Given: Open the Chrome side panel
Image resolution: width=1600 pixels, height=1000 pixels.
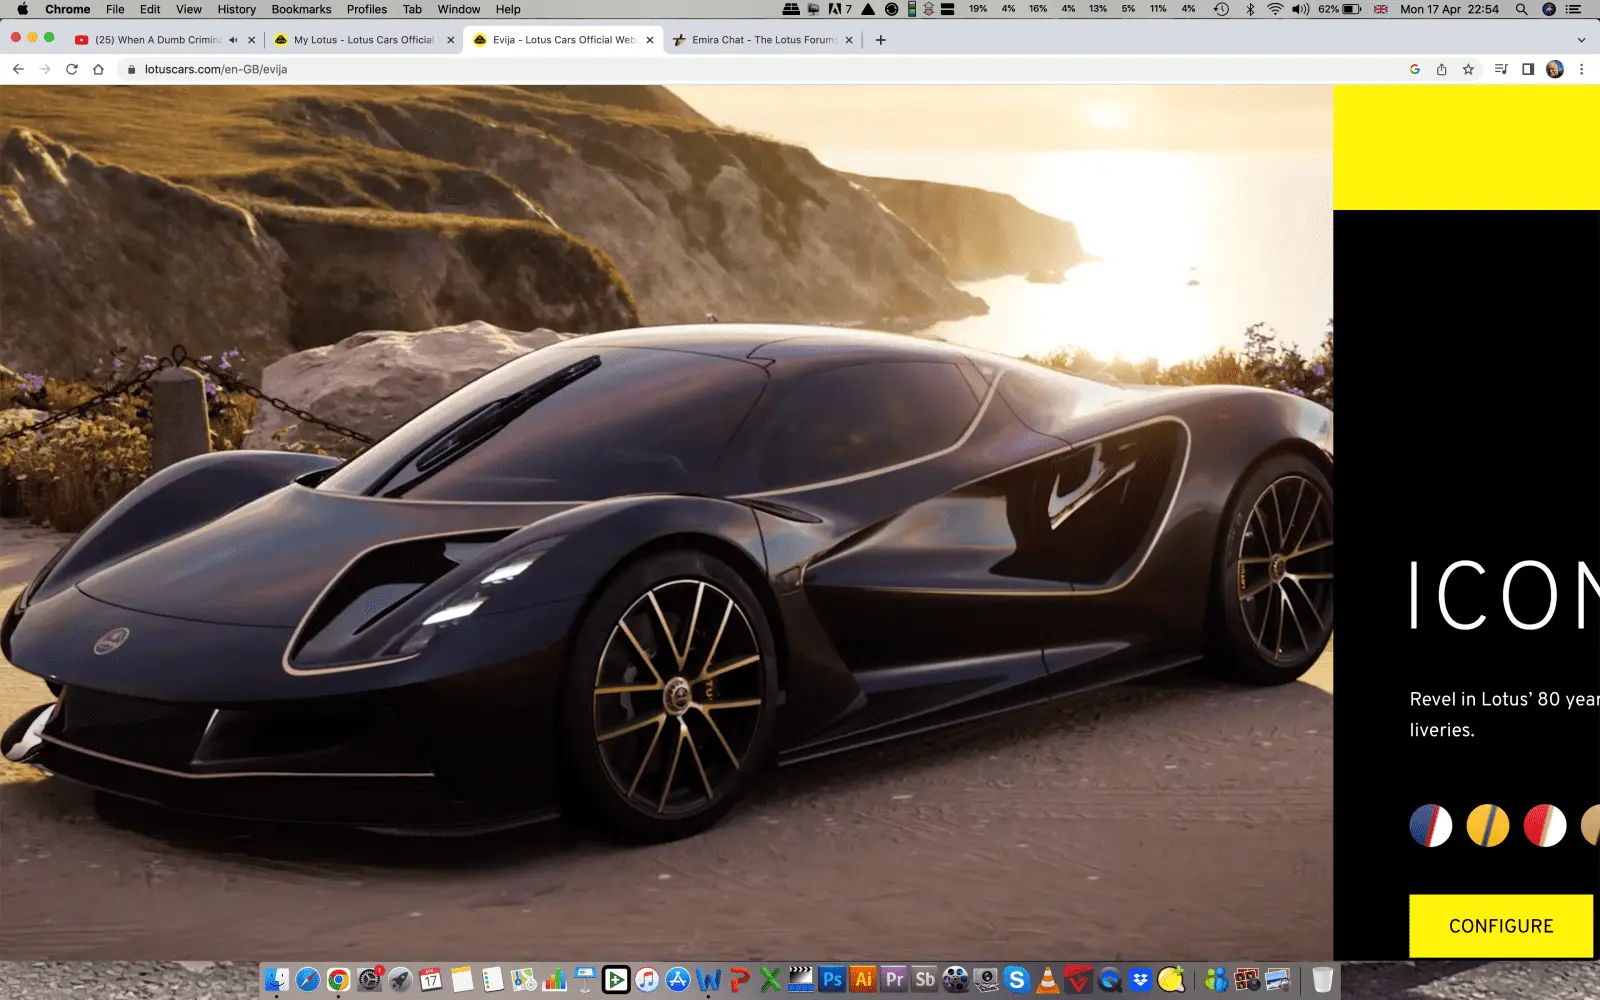Looking at the screenshot, I should [x=1528, y=69].
